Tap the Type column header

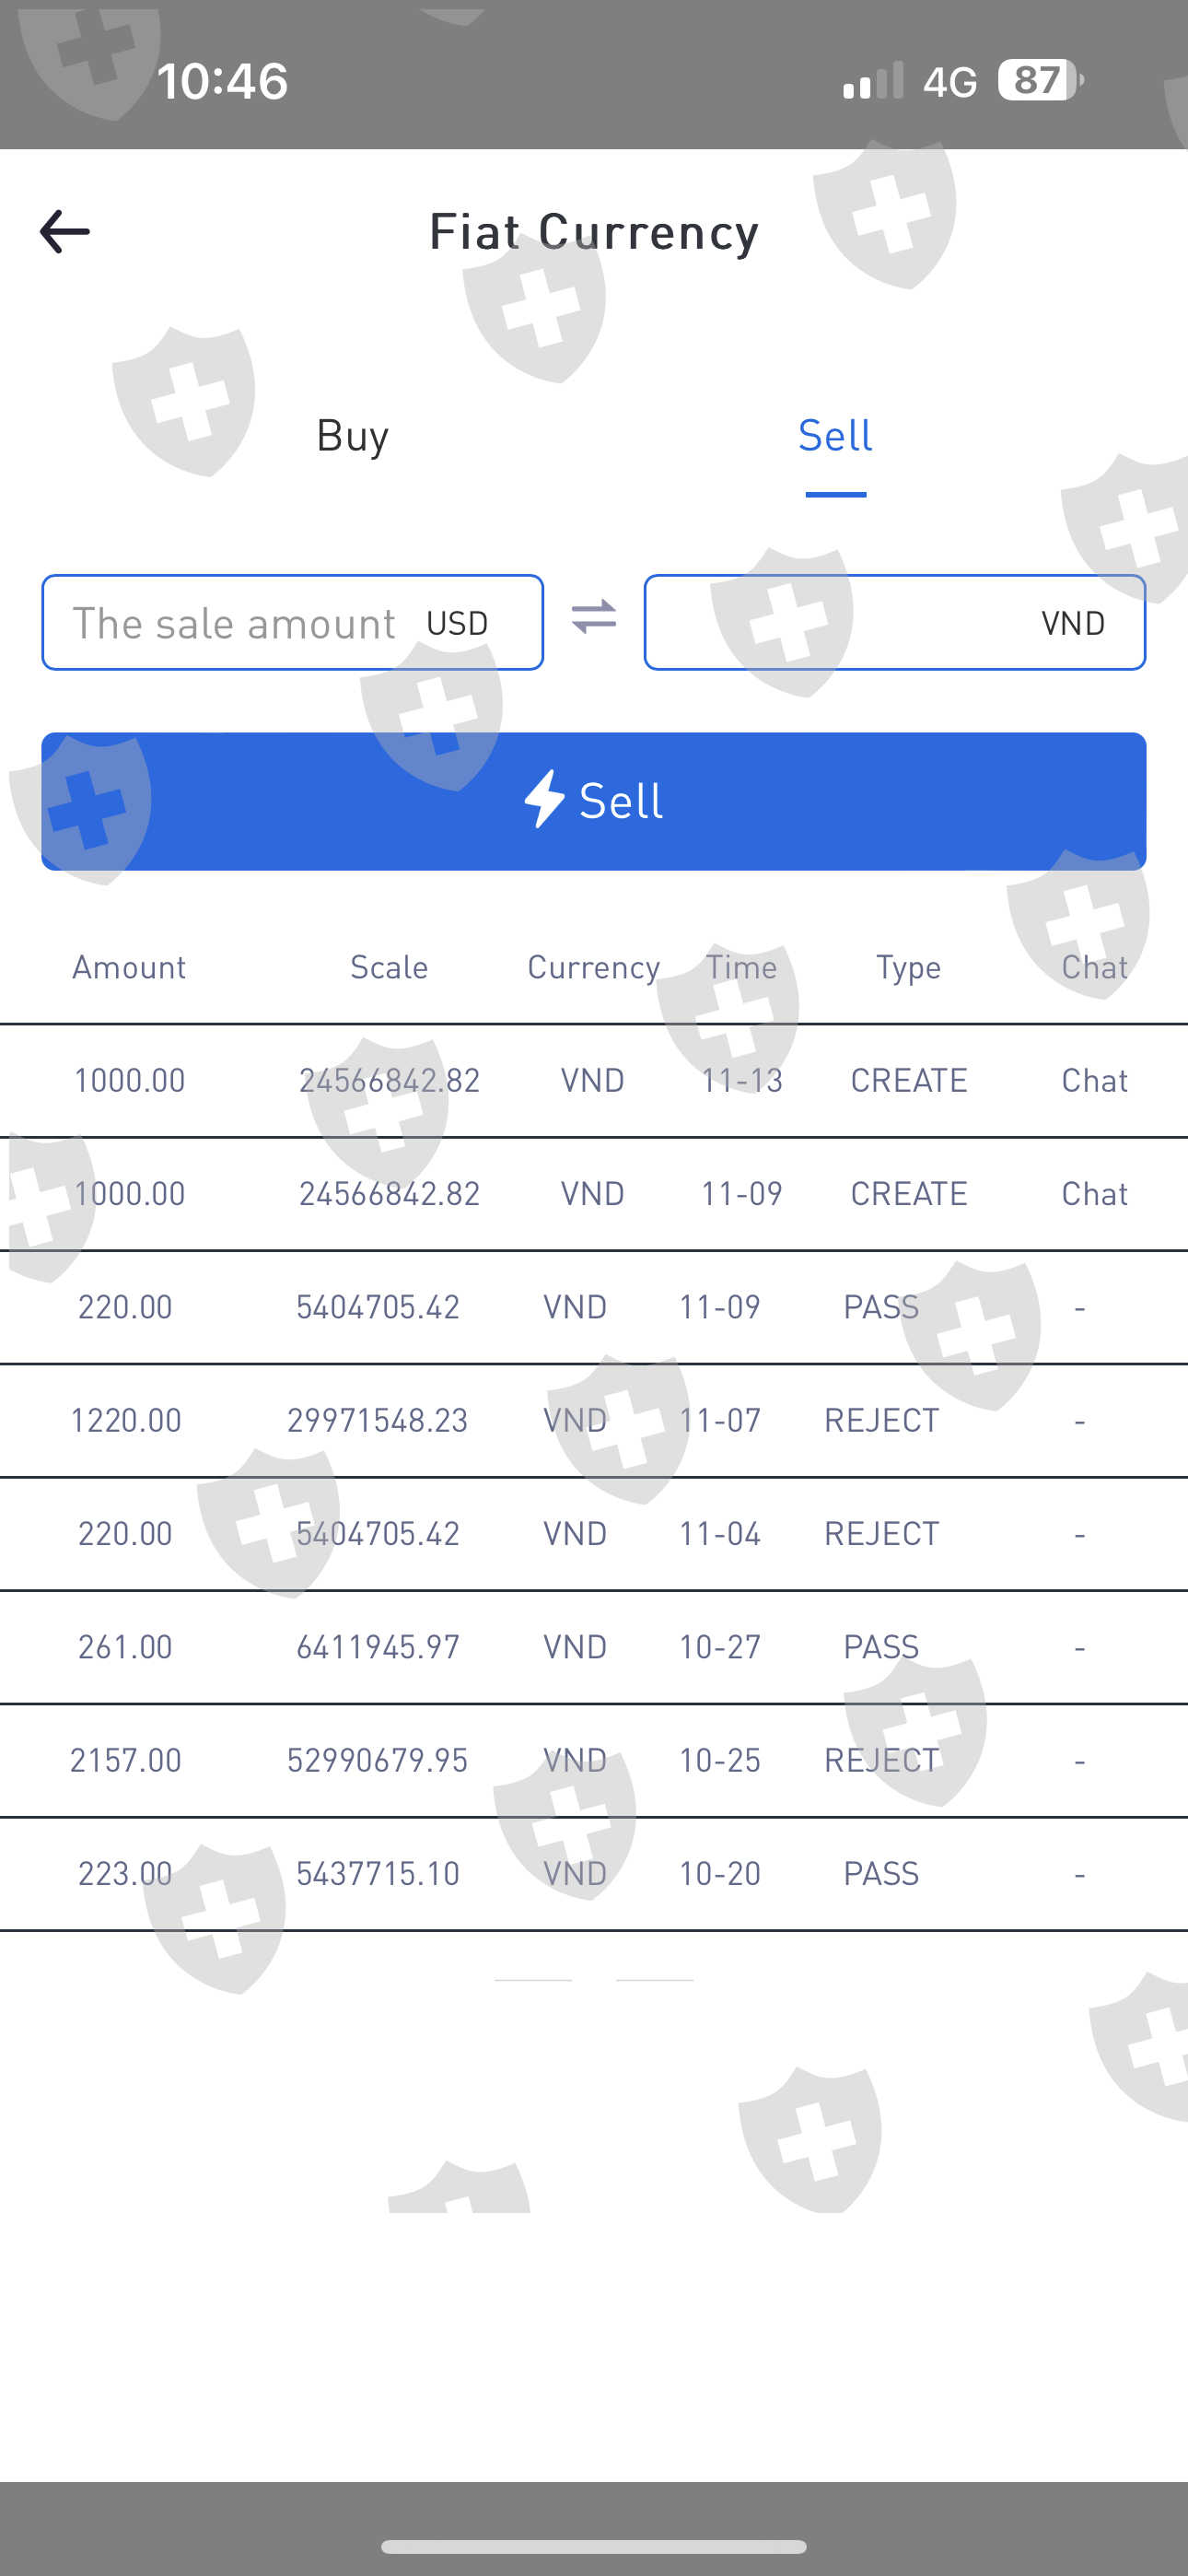[908, 967]
